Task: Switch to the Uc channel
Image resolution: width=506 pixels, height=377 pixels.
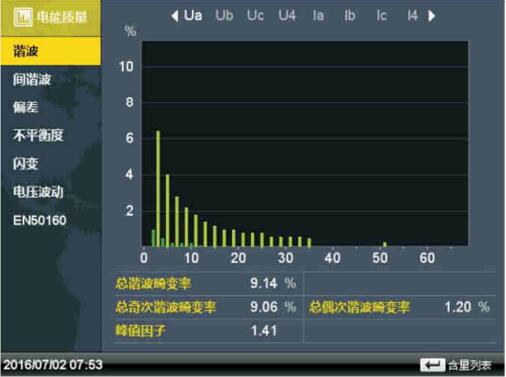Action: [x=255, y=15]
